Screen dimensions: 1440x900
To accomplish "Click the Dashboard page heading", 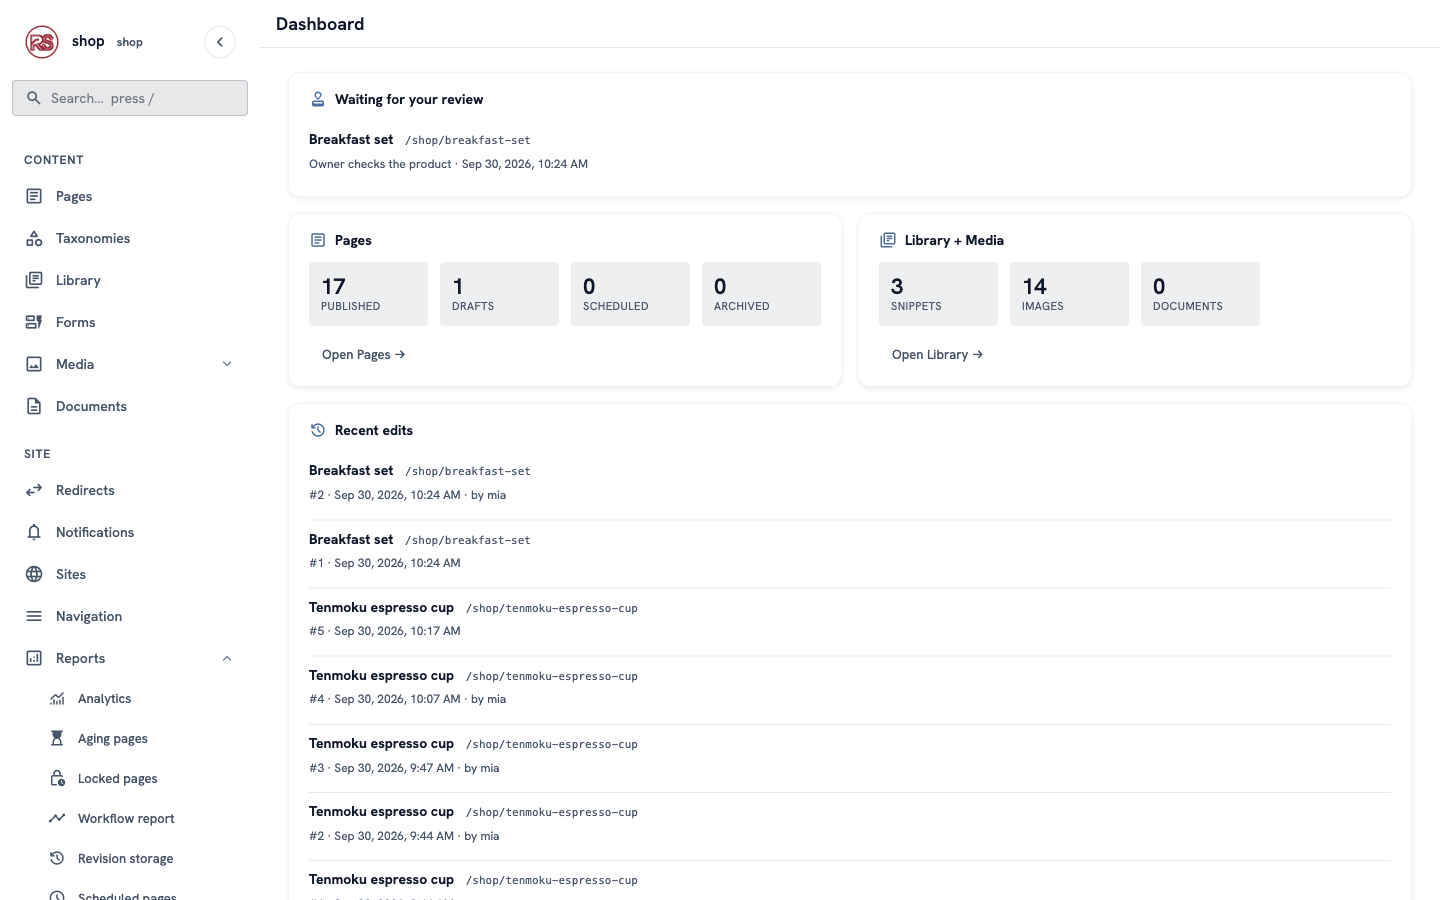I will coord(320,24).
